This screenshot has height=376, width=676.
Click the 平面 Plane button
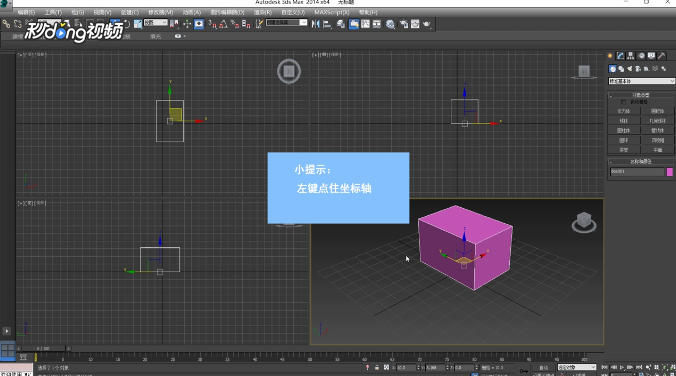657,150
